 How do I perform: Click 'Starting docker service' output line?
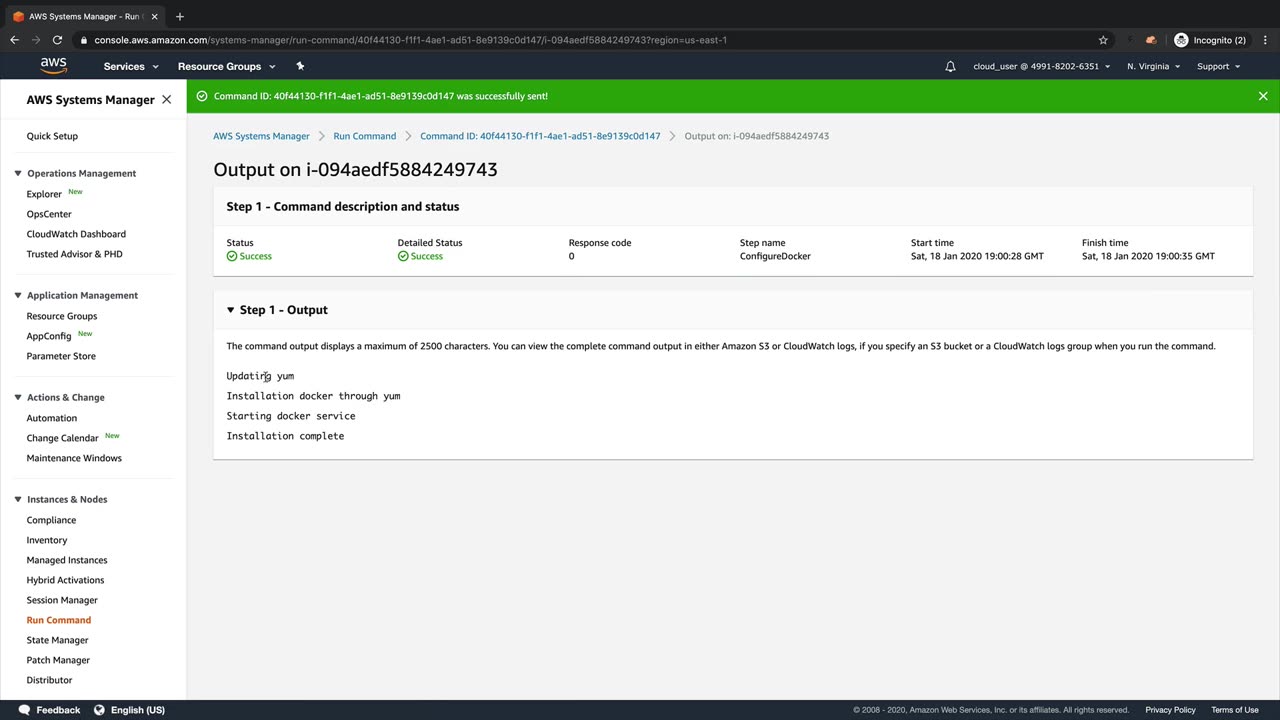tap(291, 416)
